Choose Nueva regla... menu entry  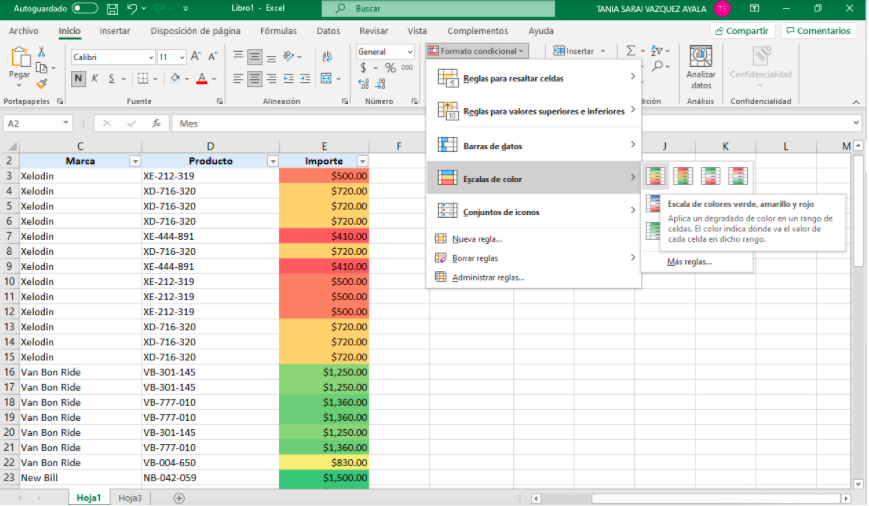tap(477, 239)
